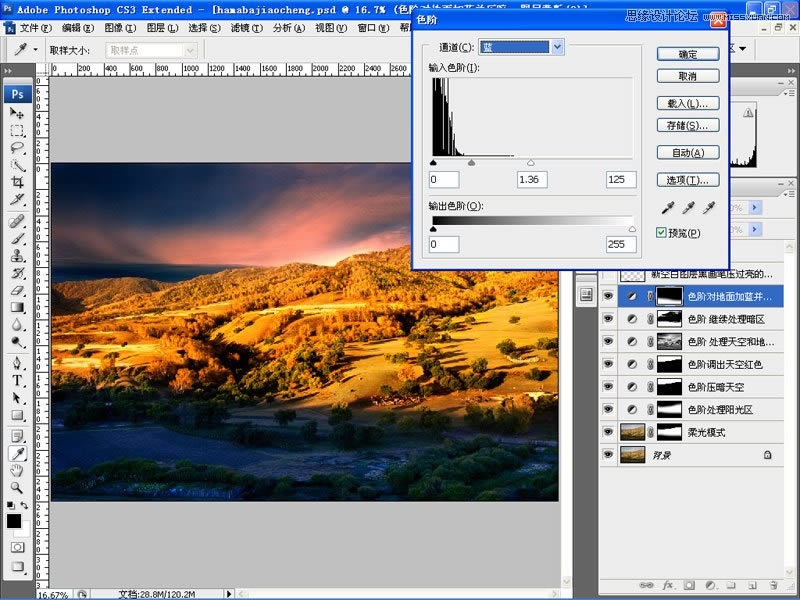Open the 图像 menu

[x=119, y=27]
